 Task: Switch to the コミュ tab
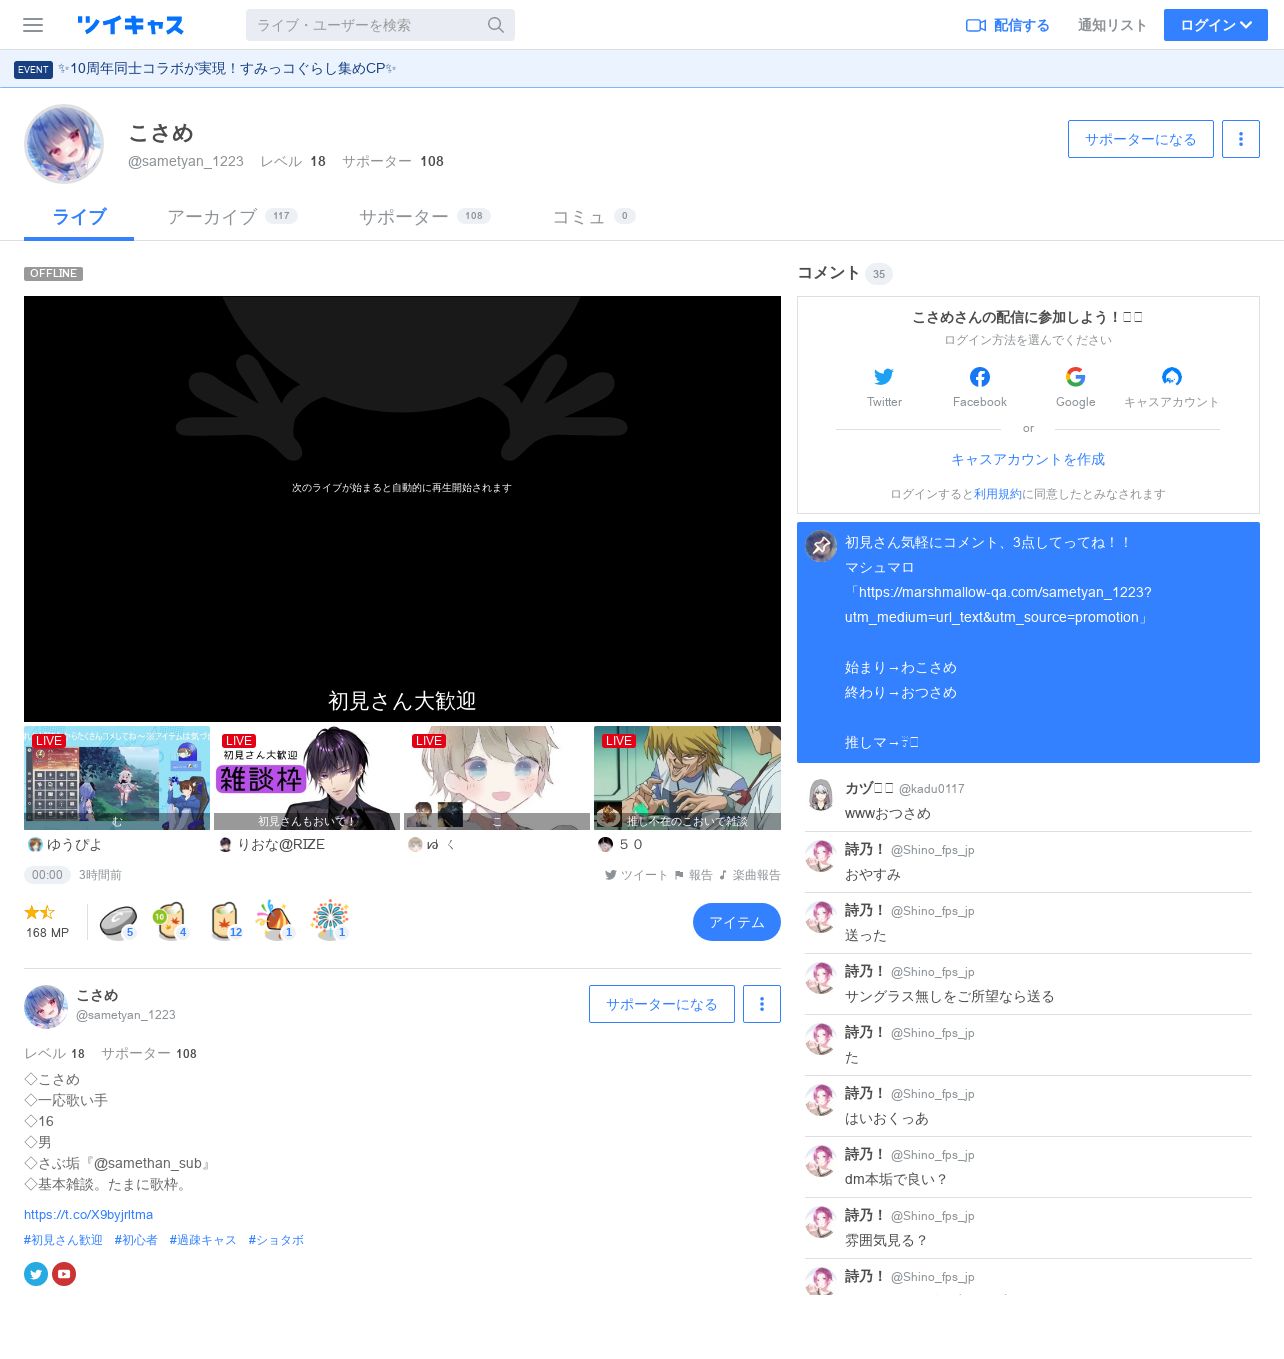coord(593,217)
